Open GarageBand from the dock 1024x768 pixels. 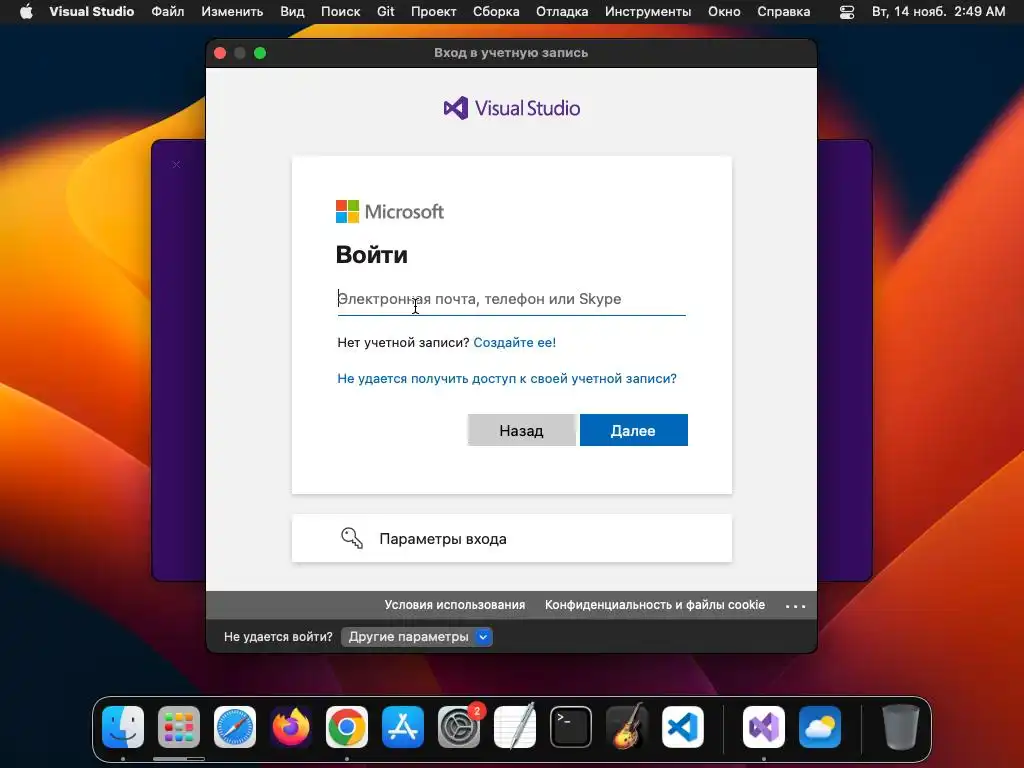(x=627, y=727)
